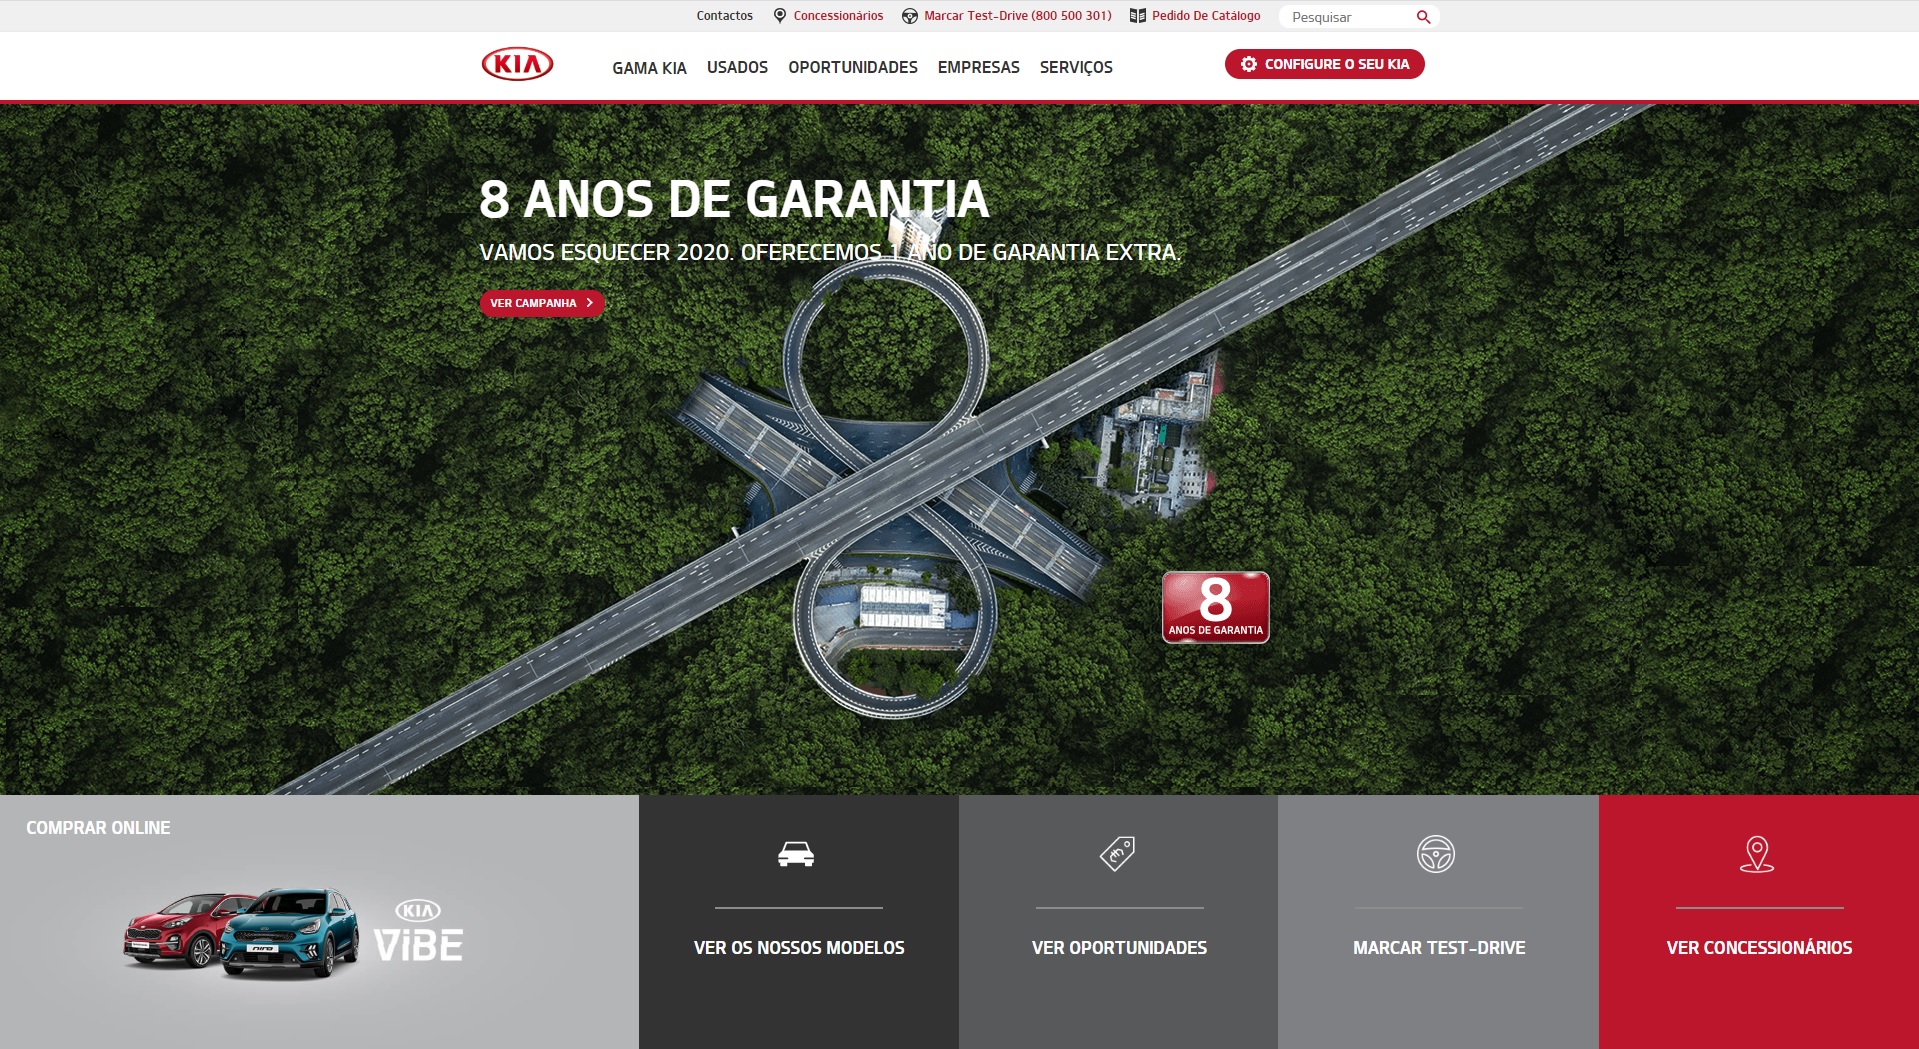Screen dimensions: 1919x1049
Task: Open the Usados menu item
Action: [x=737, y=67]
